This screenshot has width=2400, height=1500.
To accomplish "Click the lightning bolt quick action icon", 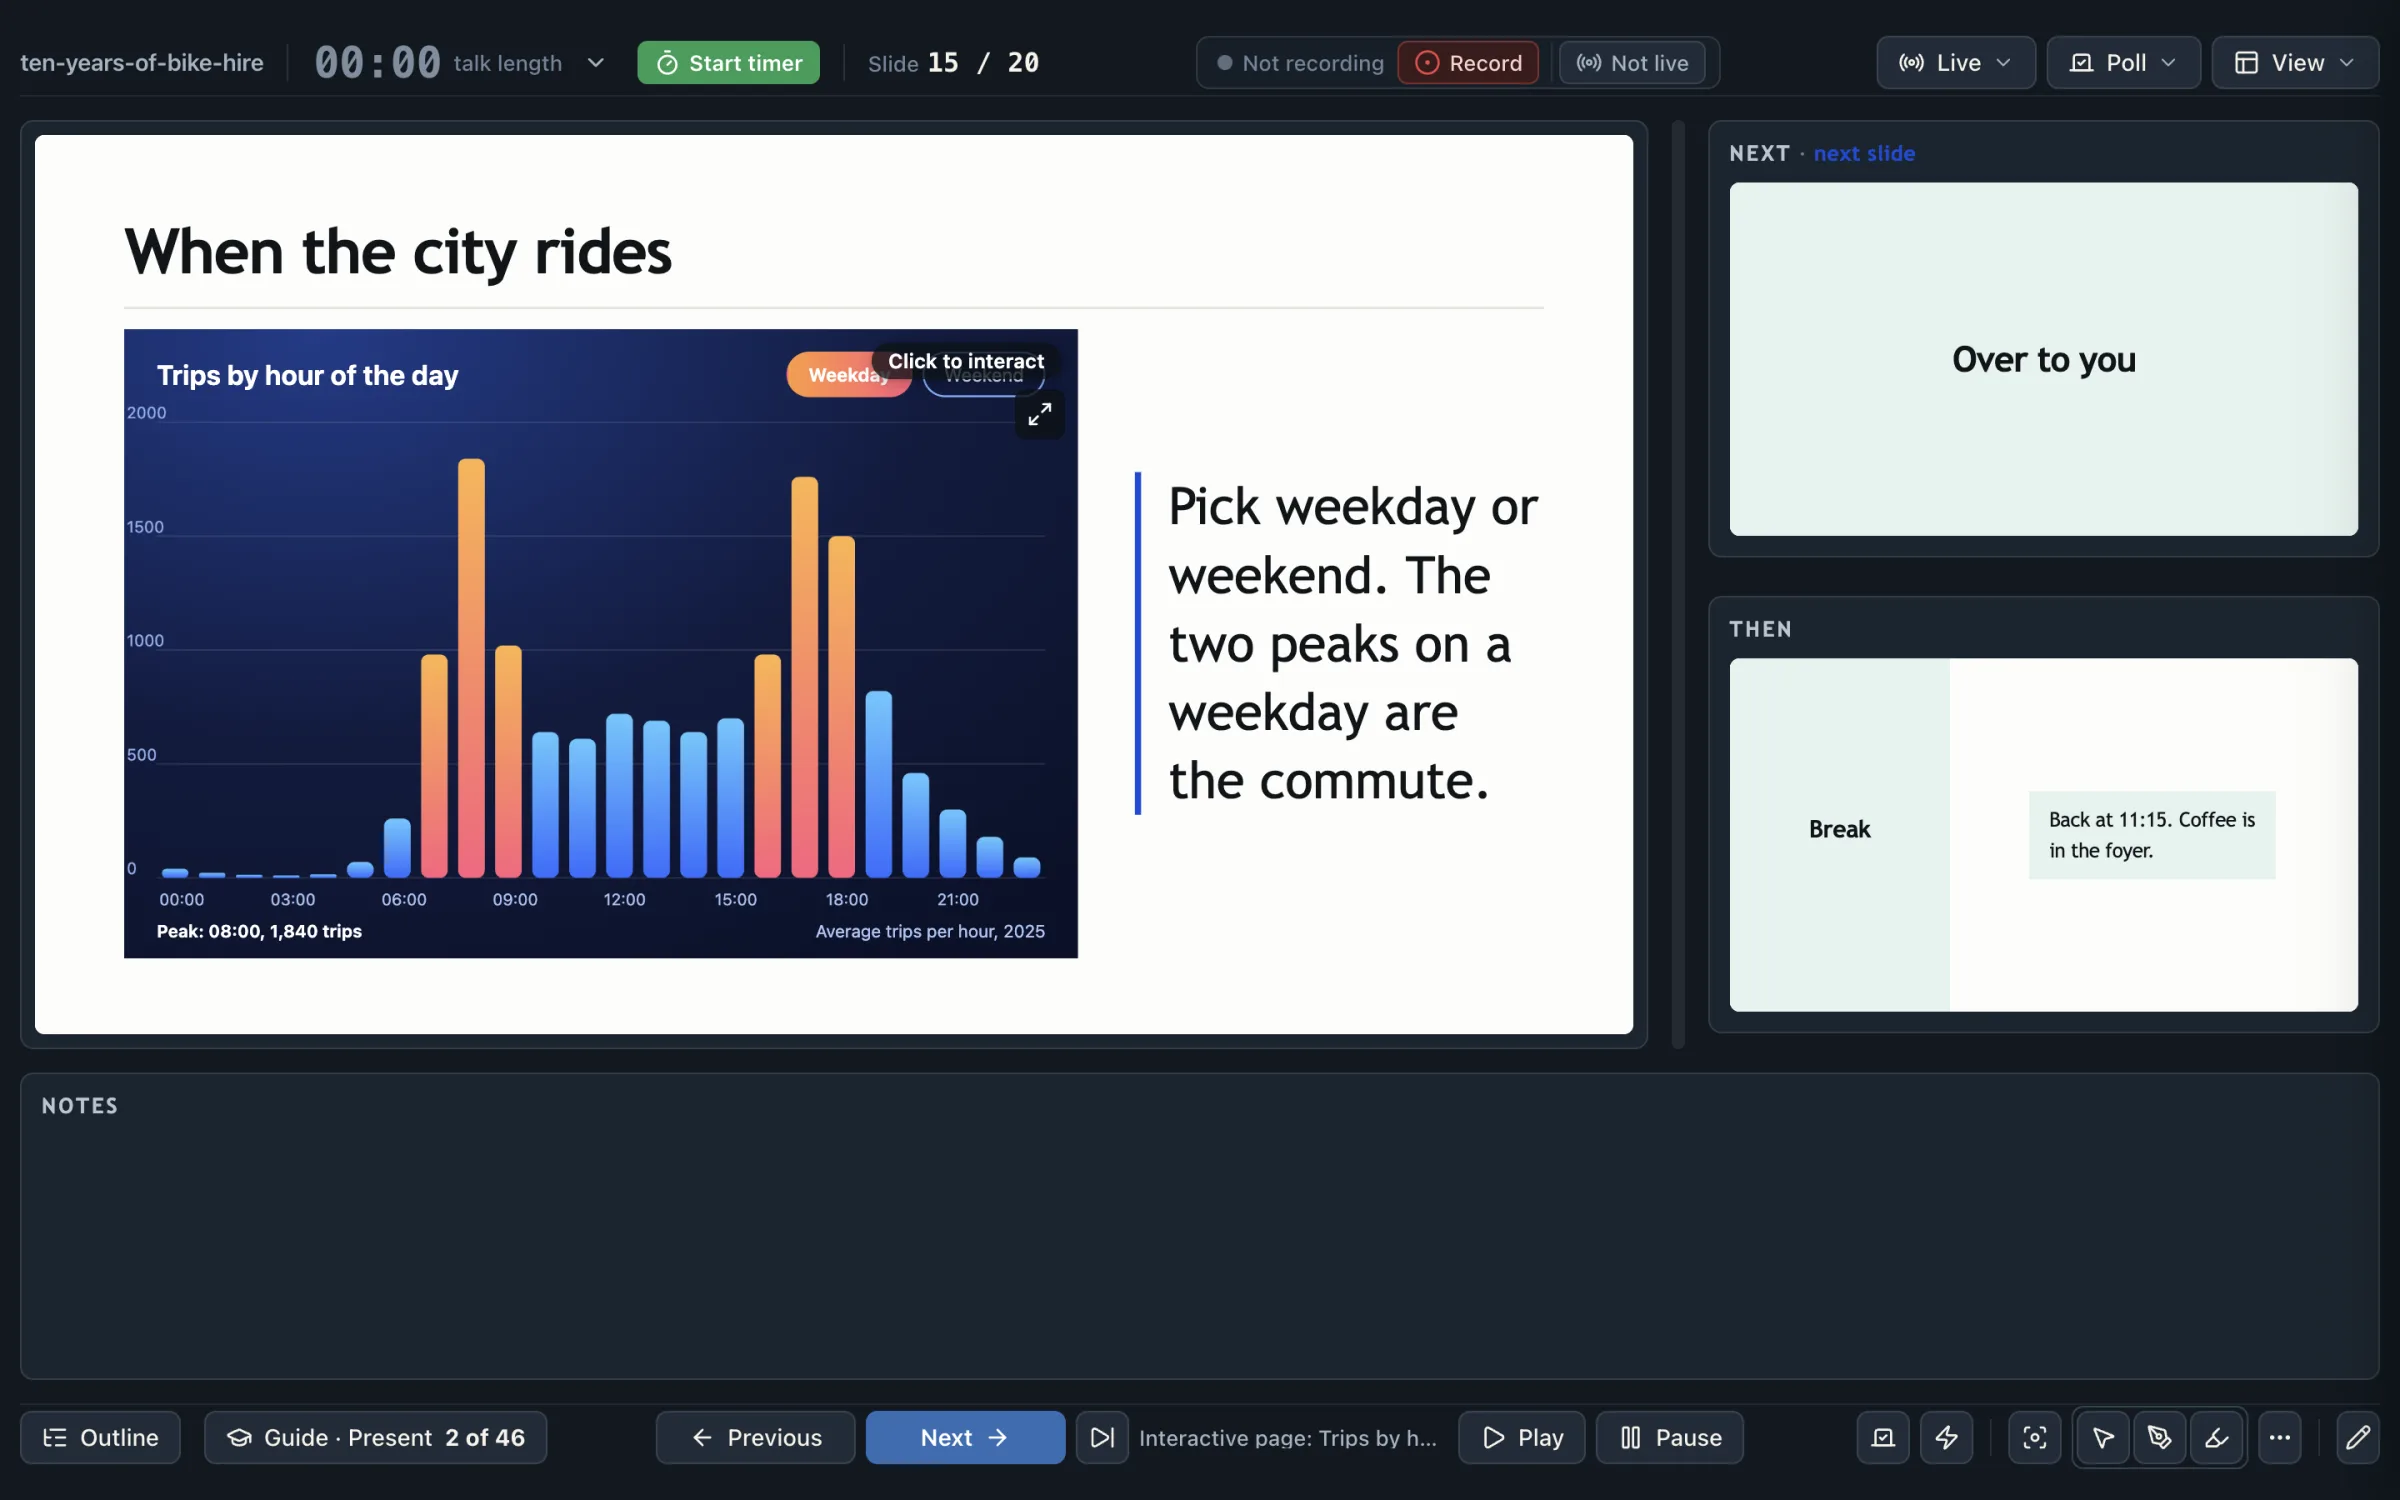I will (x=1946, y=1437).
